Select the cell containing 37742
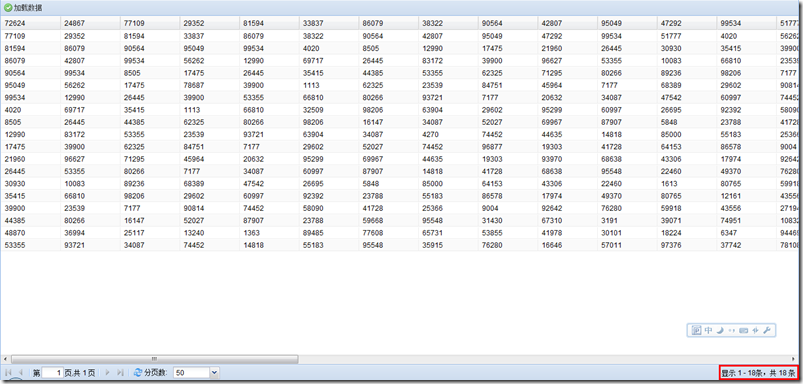The image size is (803, 384). pyautogui.click(x=747, y=245)
